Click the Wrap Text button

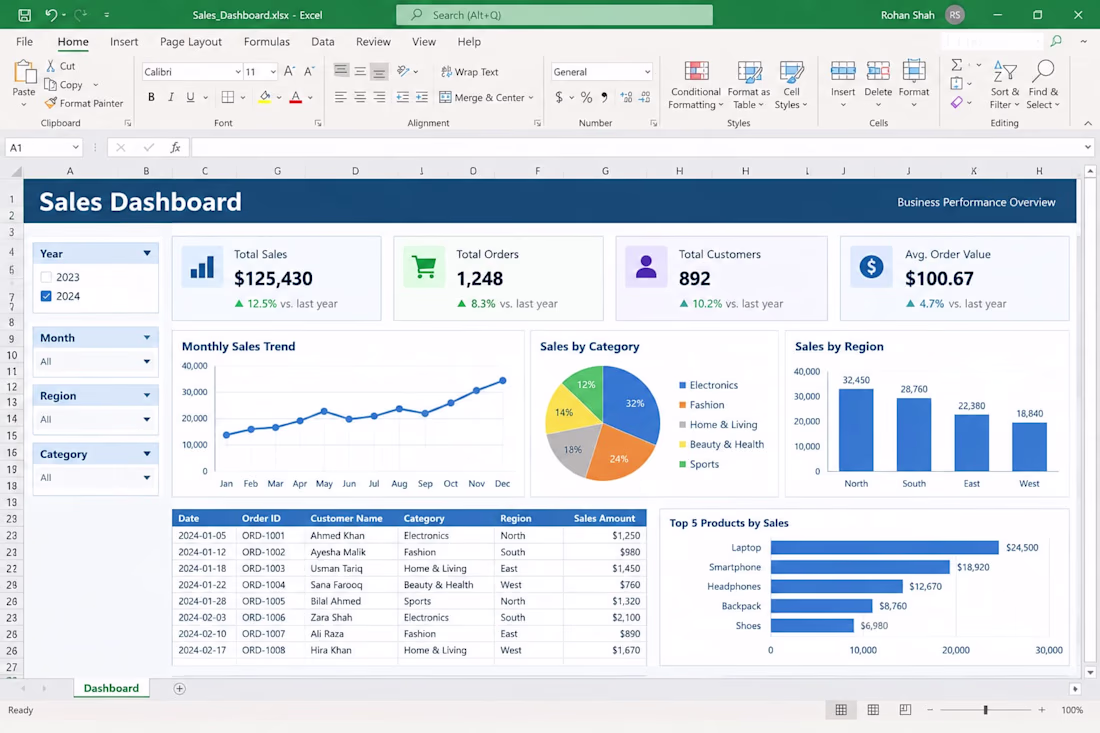pos(469,72)
